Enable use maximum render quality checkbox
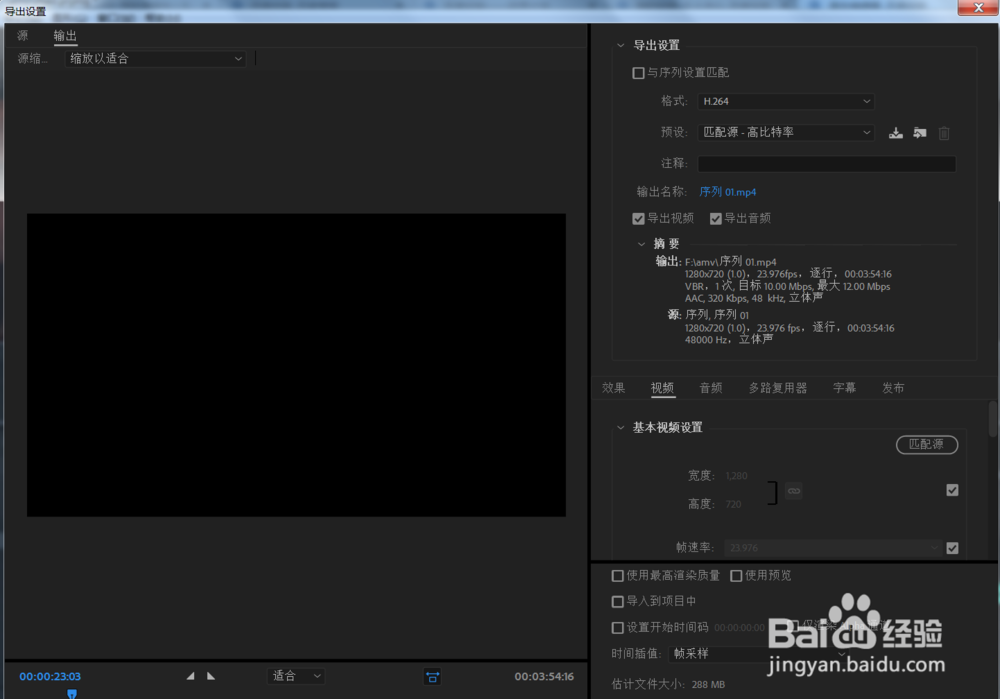 tap(617, 576)
